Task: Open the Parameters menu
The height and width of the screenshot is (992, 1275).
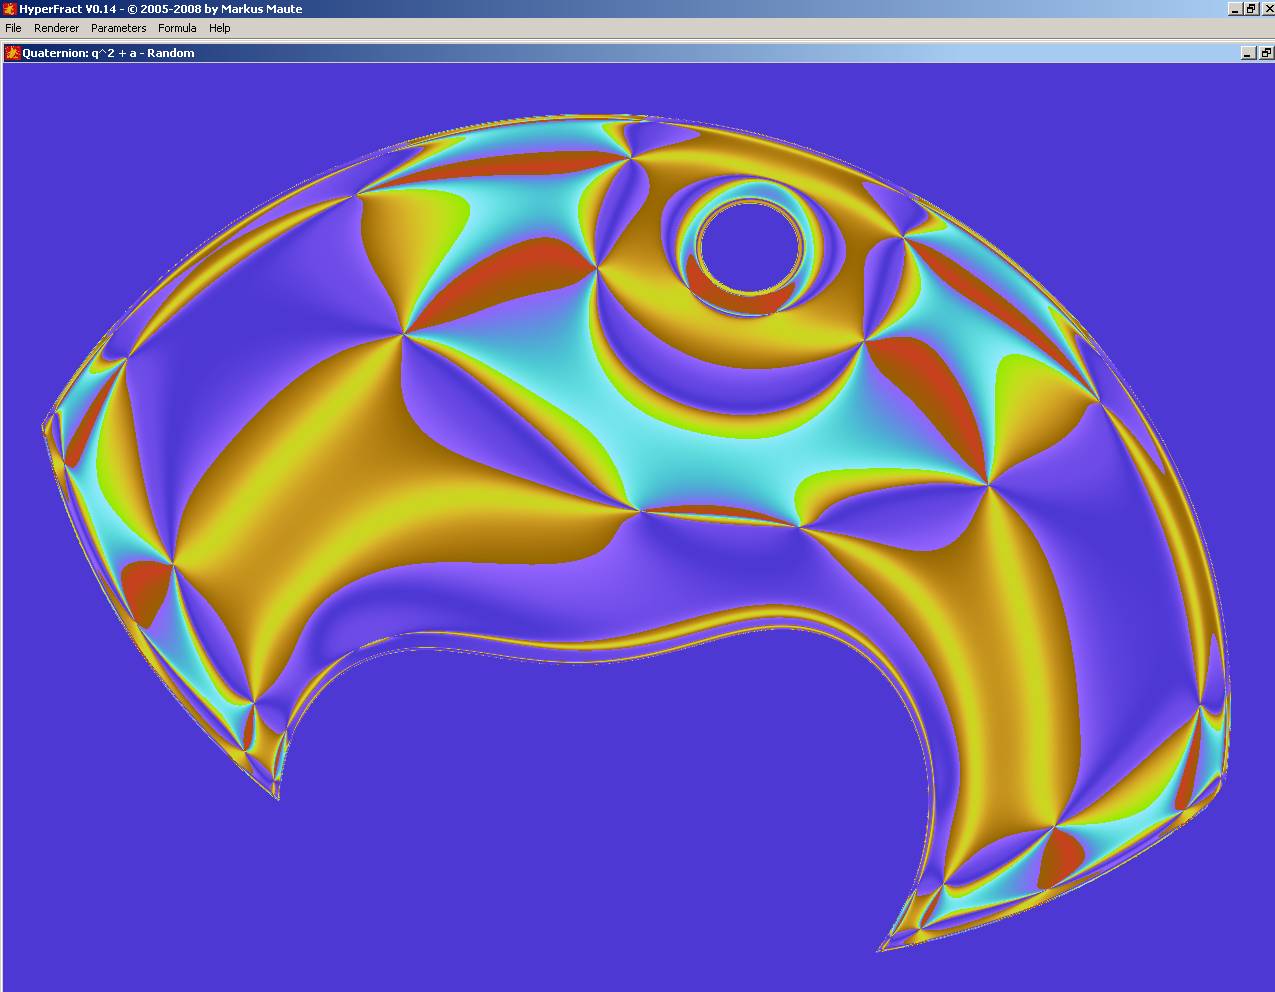Action: [118, 28]
